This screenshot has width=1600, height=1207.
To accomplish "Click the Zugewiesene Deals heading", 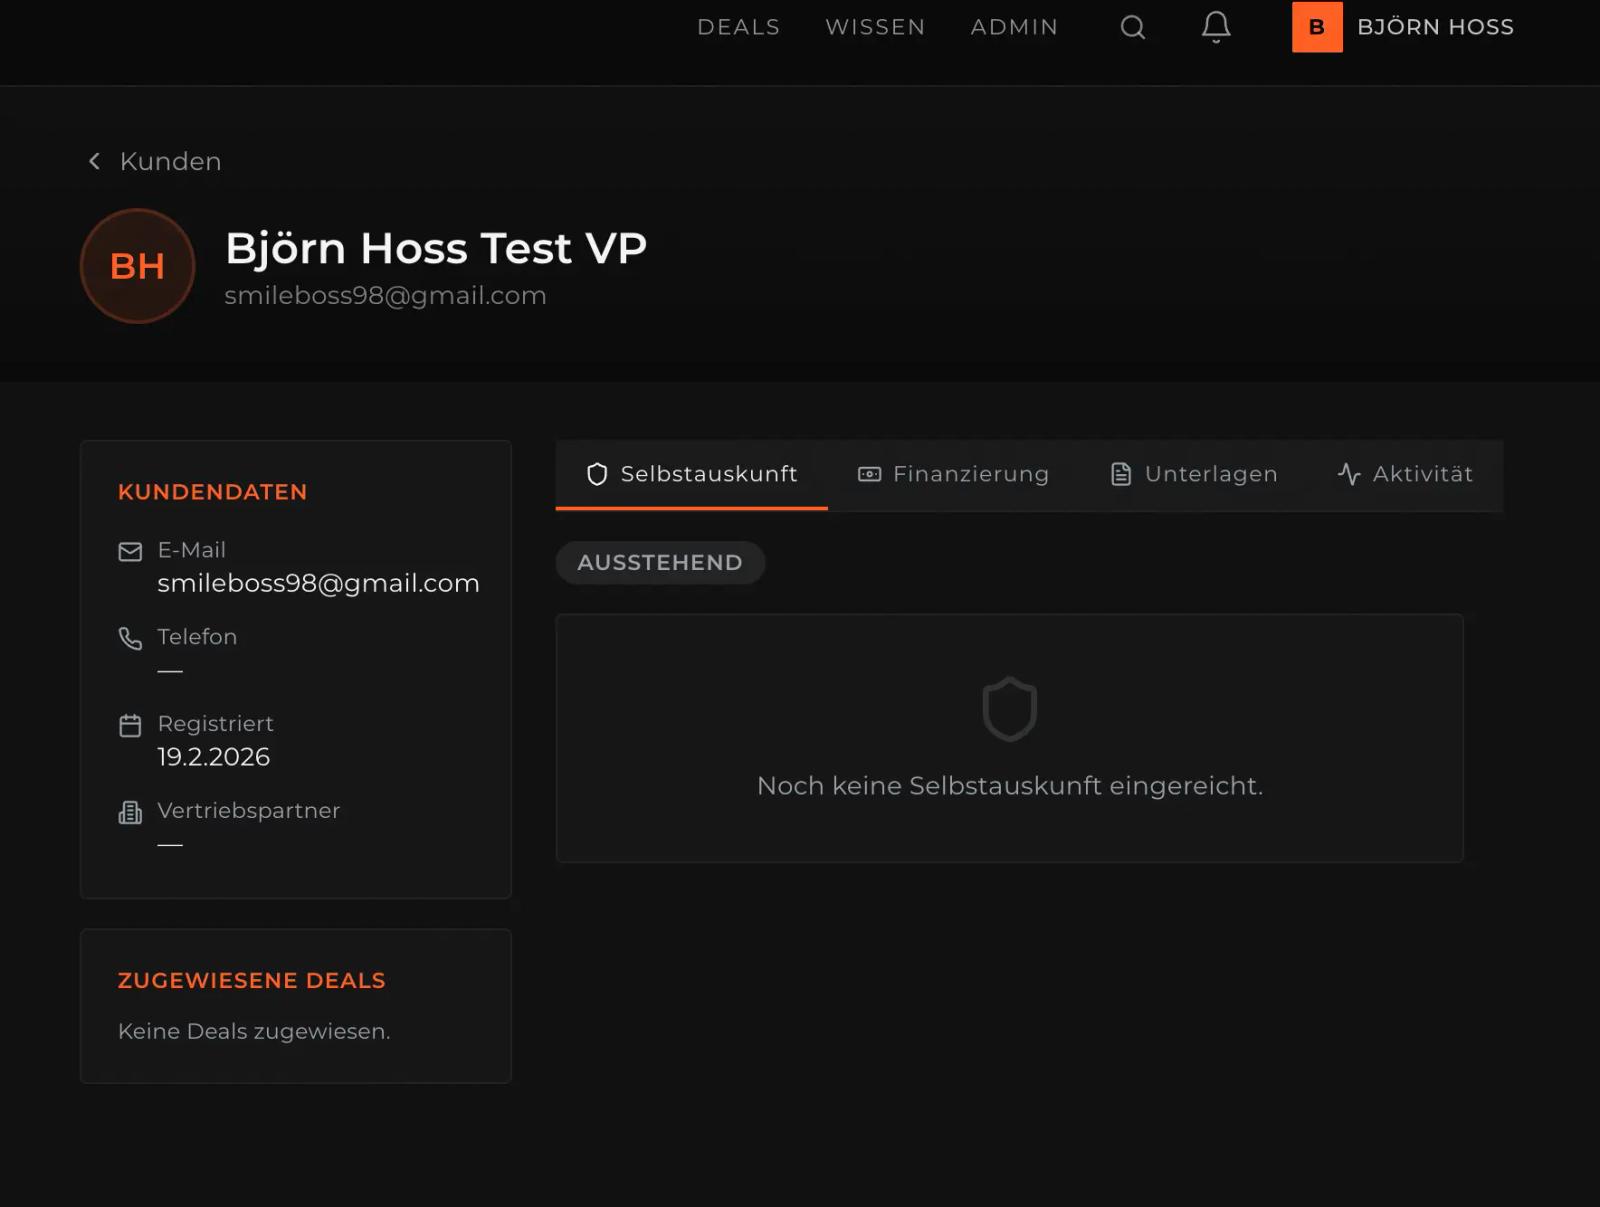I will tap(251, 981).
